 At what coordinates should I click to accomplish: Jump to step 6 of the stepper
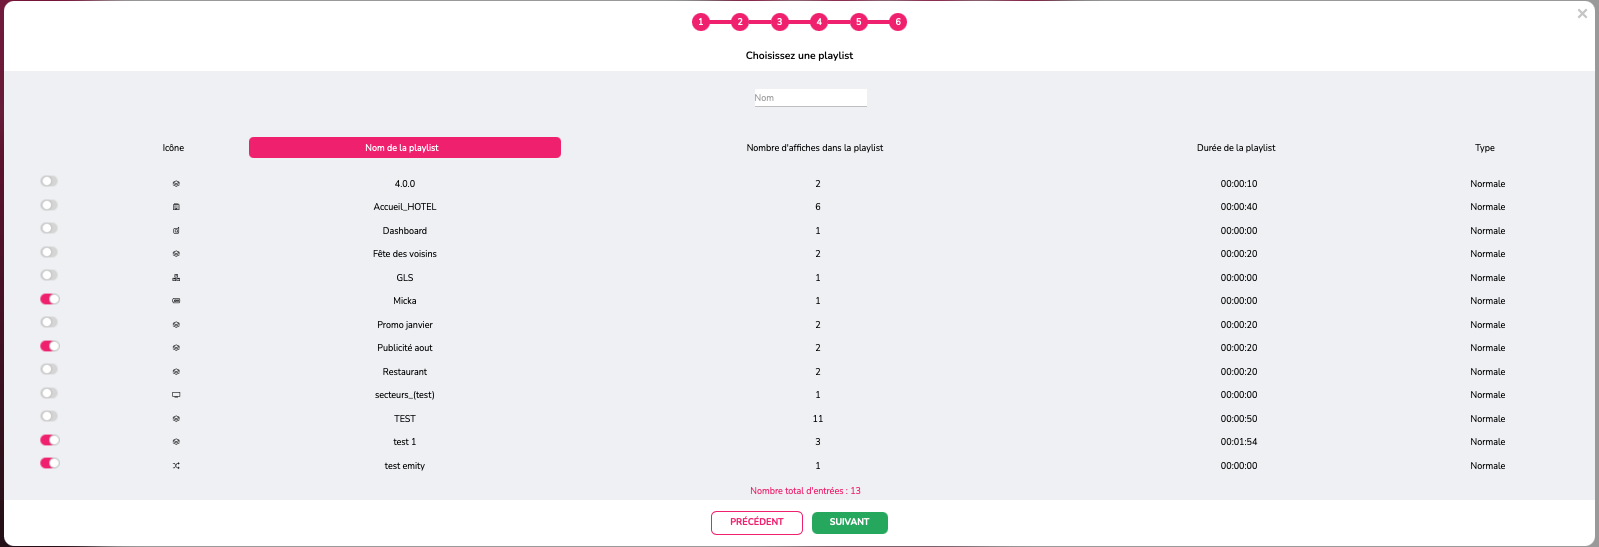tap(898, 22)
